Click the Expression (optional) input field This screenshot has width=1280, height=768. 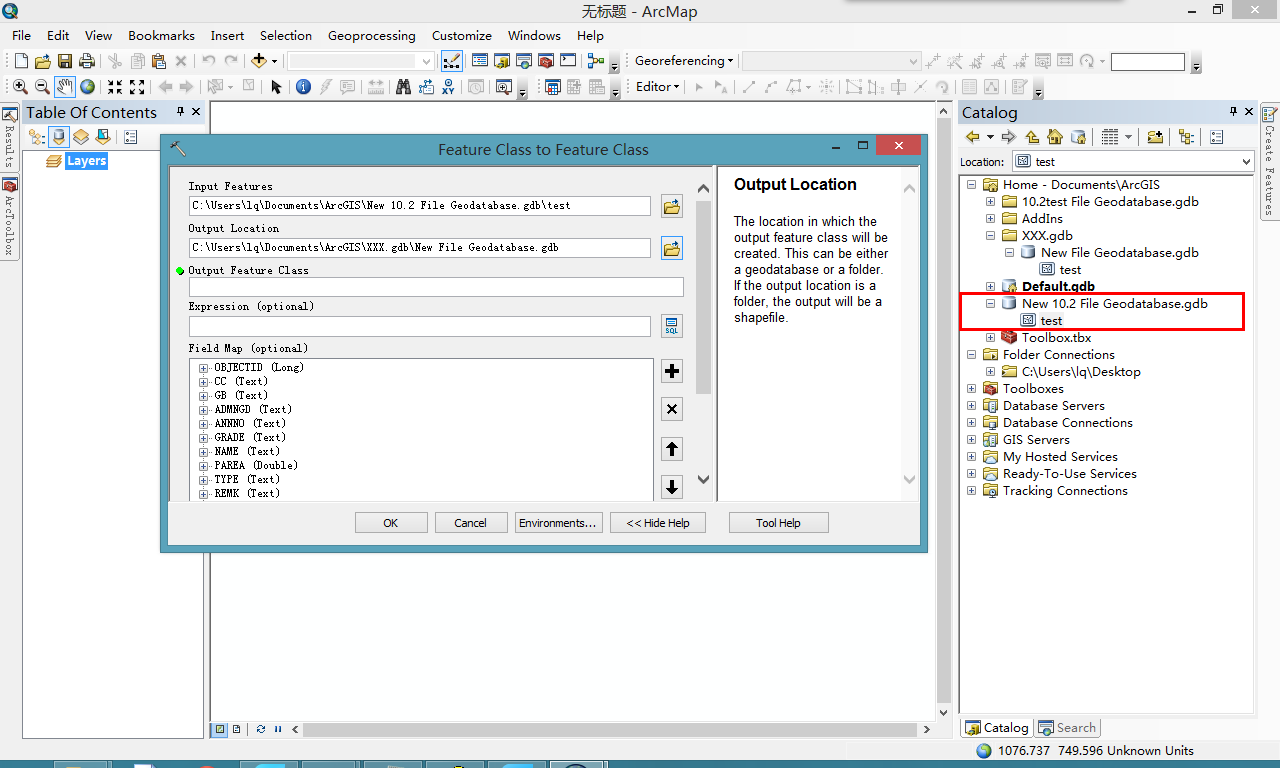[x=420, y=326]
